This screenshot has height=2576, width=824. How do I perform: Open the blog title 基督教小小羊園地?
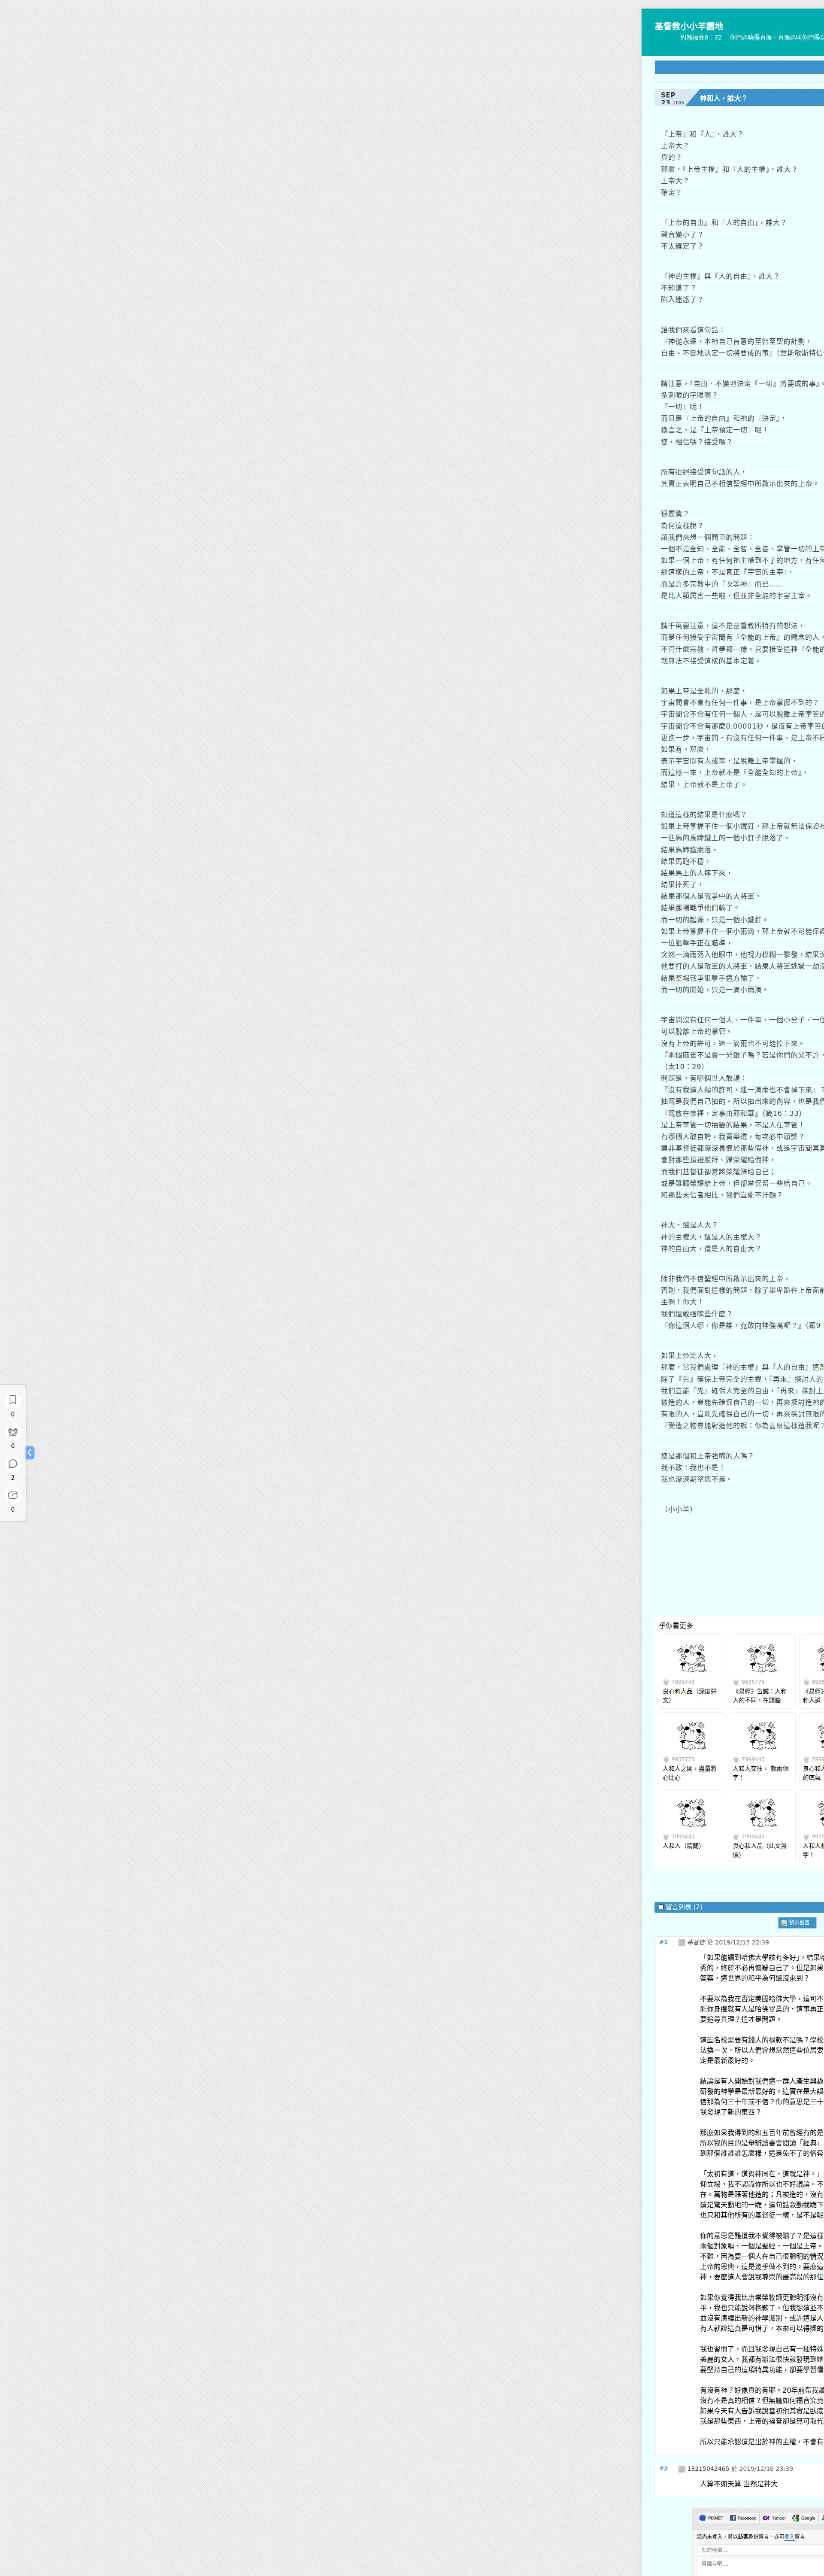[688, 26]
